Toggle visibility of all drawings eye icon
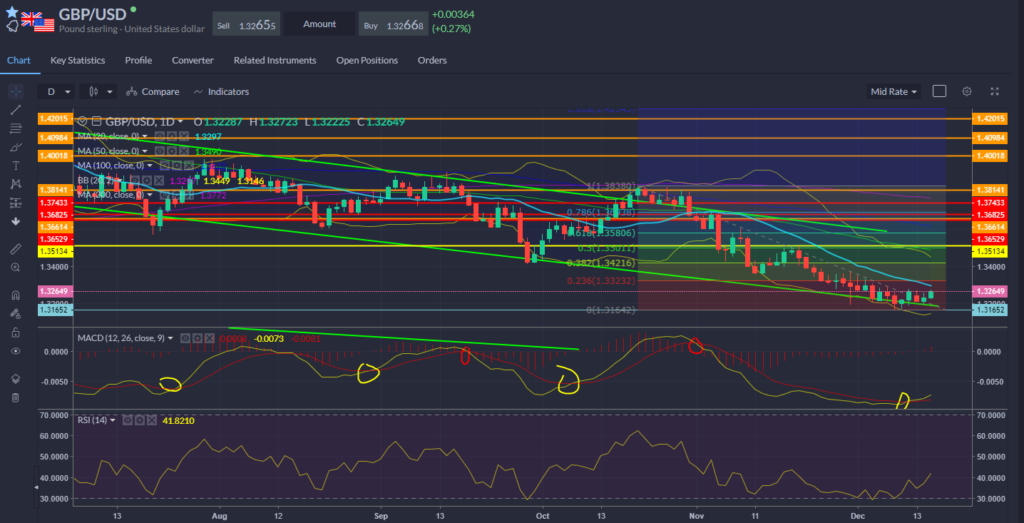The image size is (1024, 523). point(15,351)
